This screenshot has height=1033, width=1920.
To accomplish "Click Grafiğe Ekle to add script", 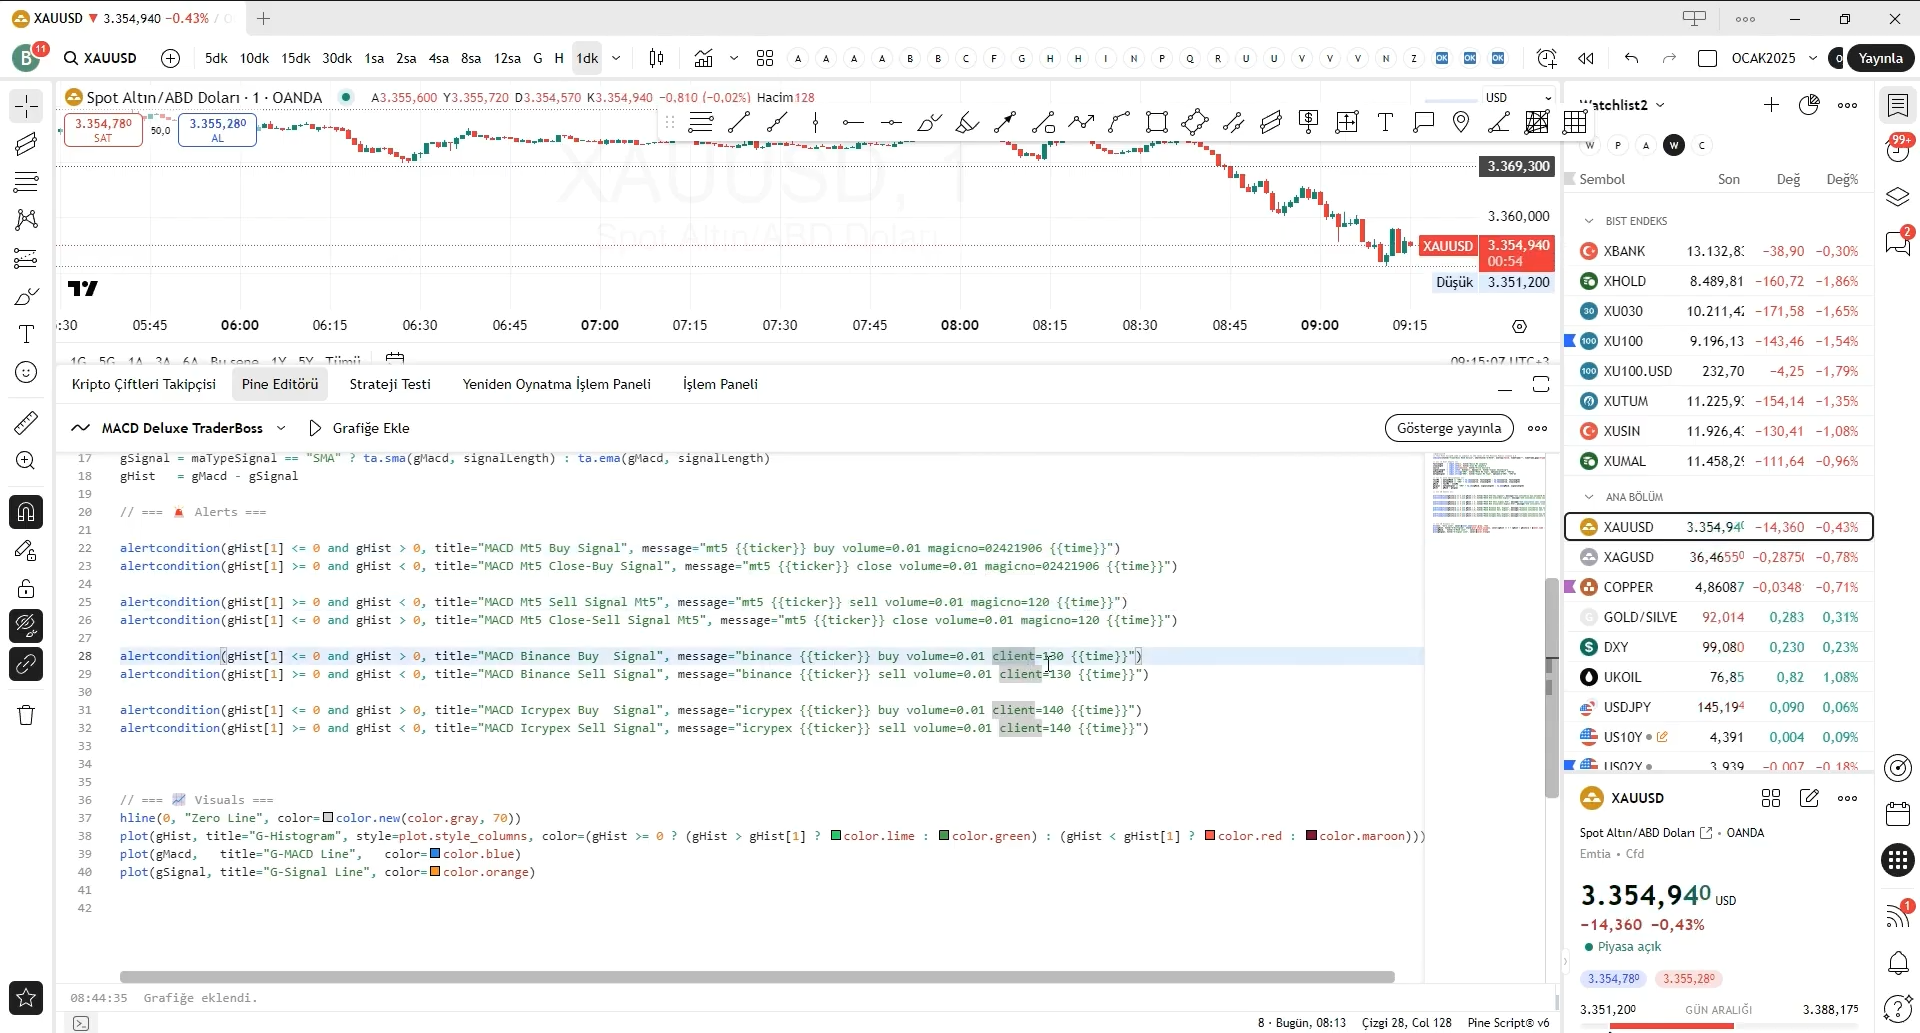I will pyautogui.click(x=360, y=428).
